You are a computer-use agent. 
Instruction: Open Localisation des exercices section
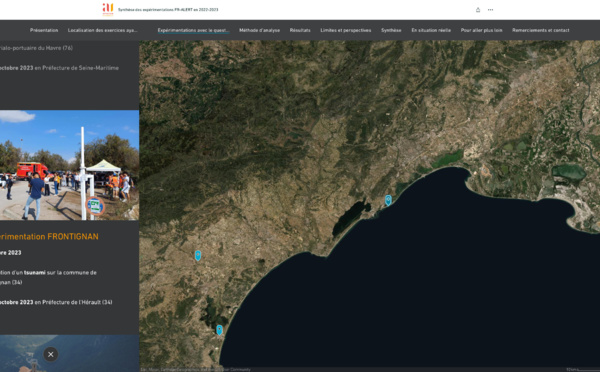click(x=103, y=30)
